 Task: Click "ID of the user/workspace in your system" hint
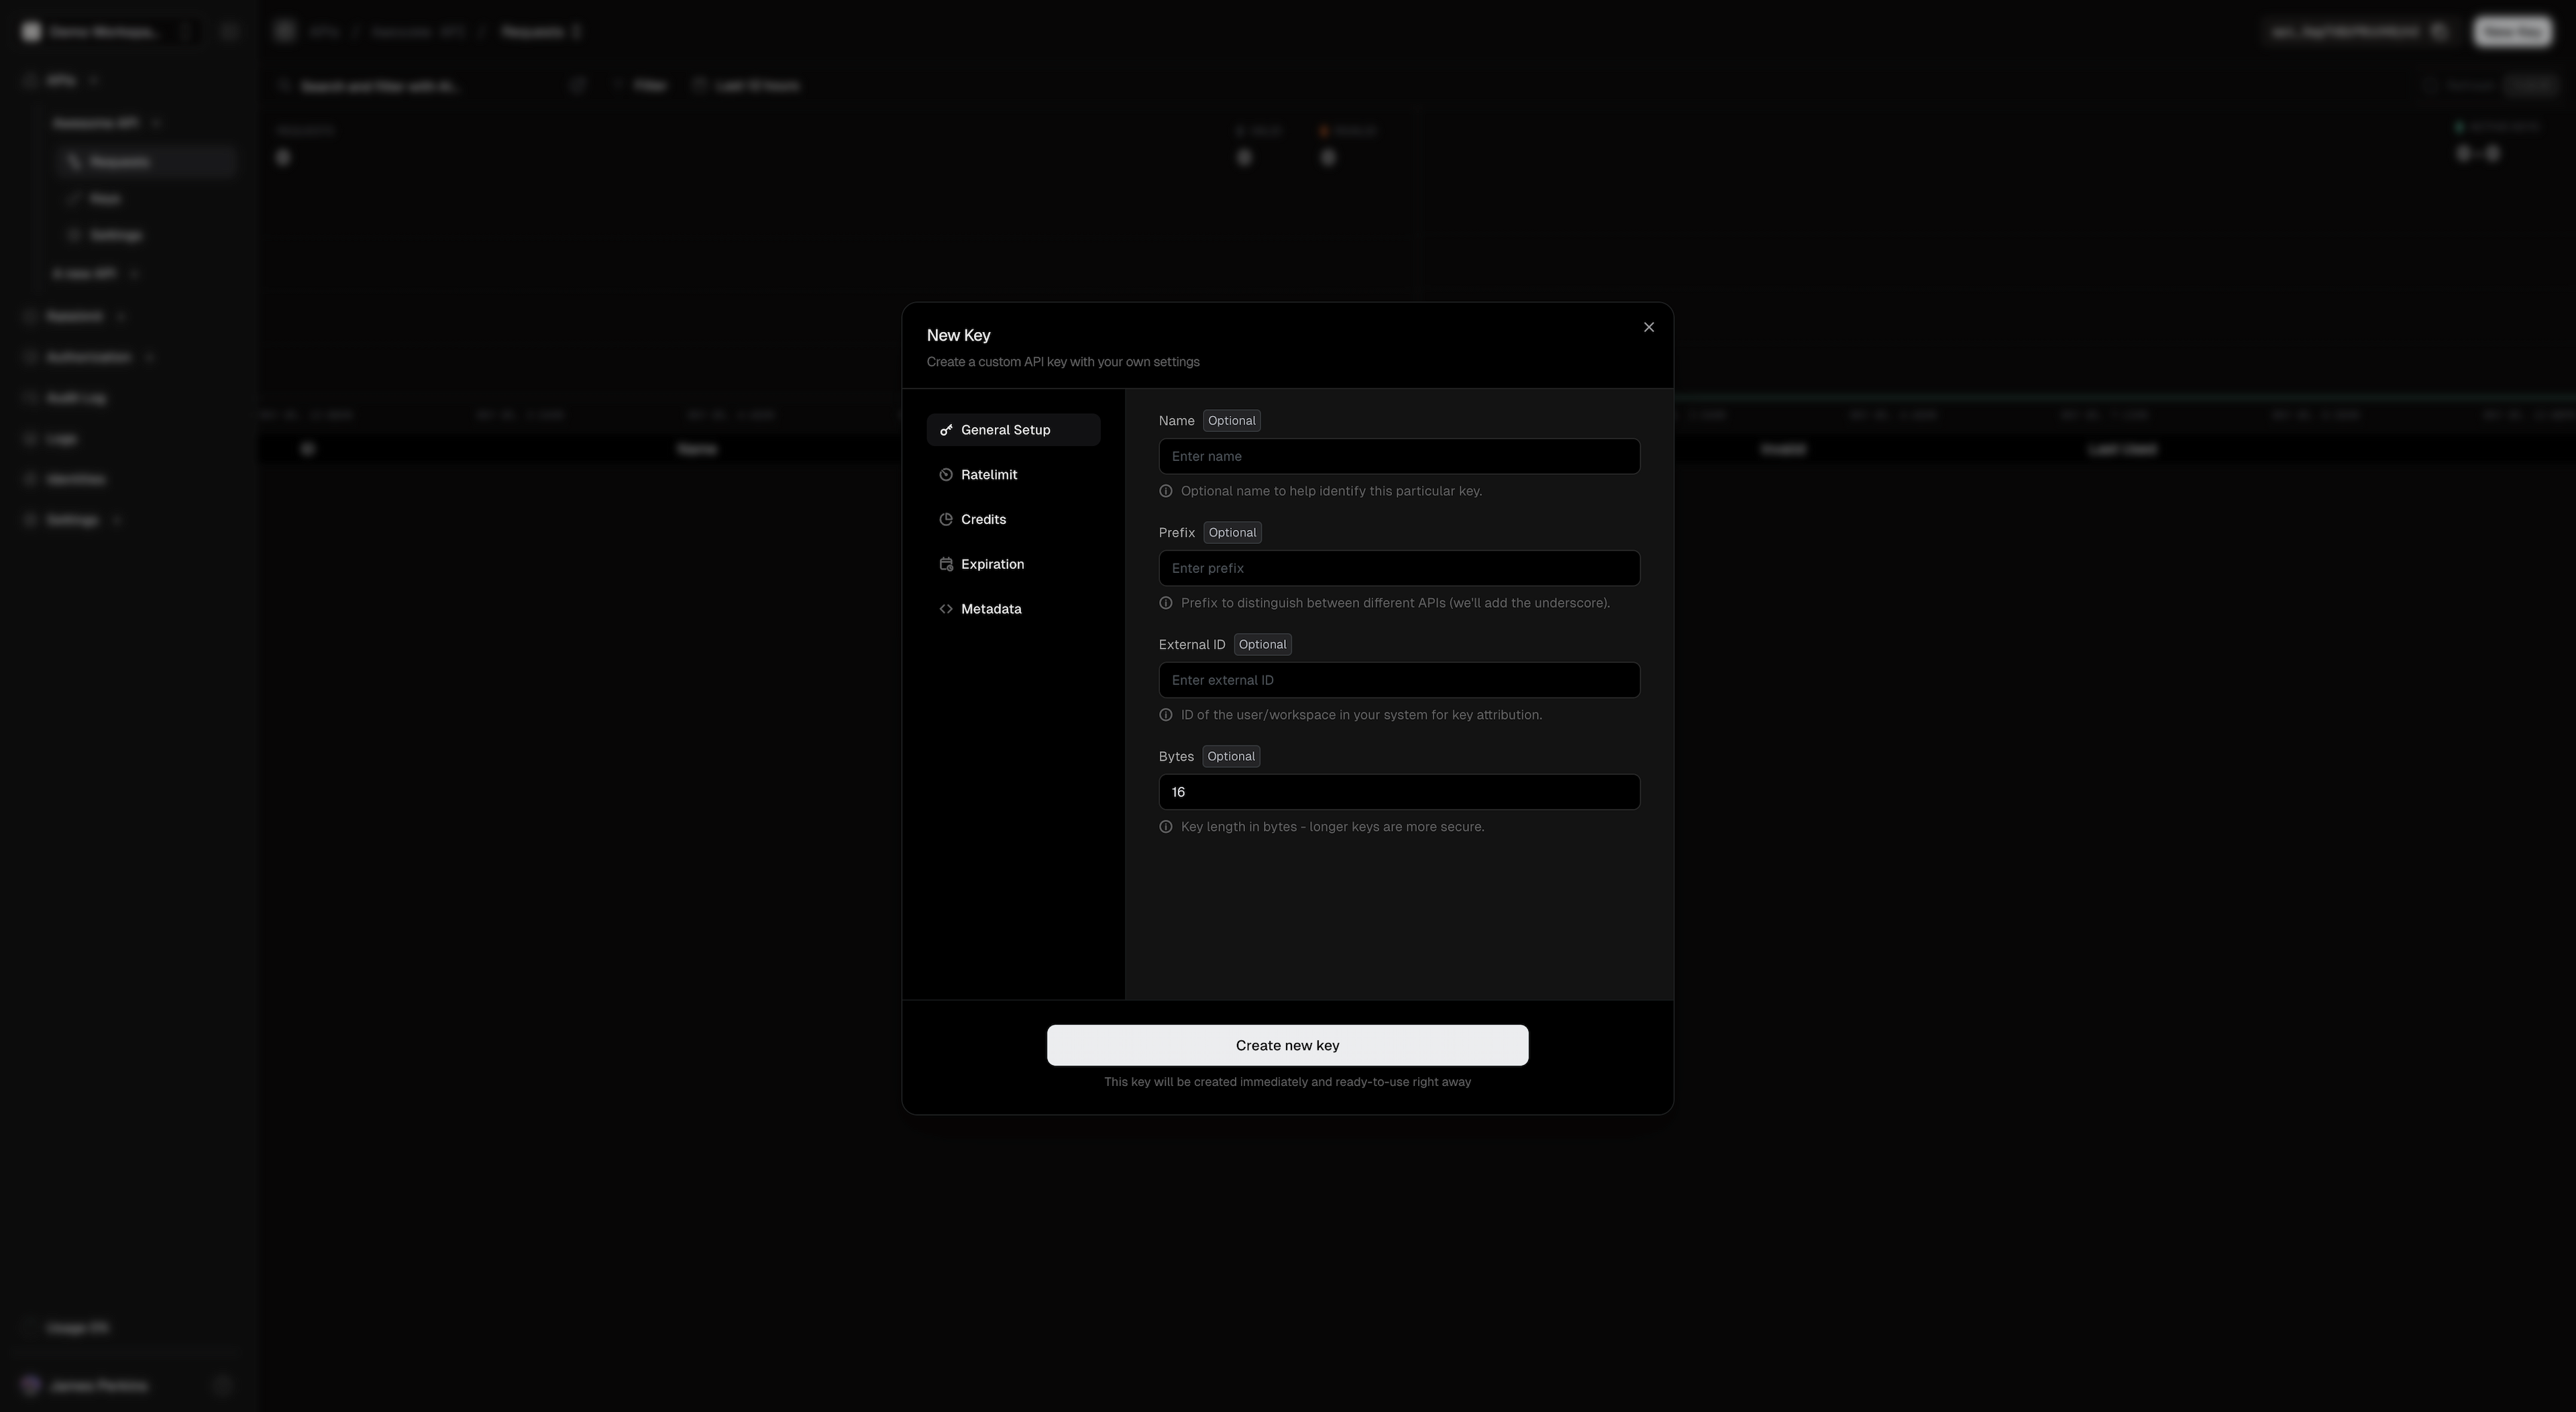1361,715
